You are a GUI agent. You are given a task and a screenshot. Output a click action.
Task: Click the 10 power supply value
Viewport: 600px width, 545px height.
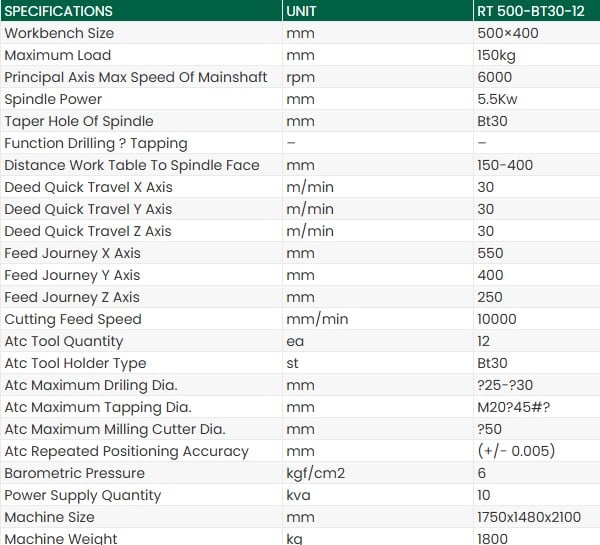pos(484,495)
